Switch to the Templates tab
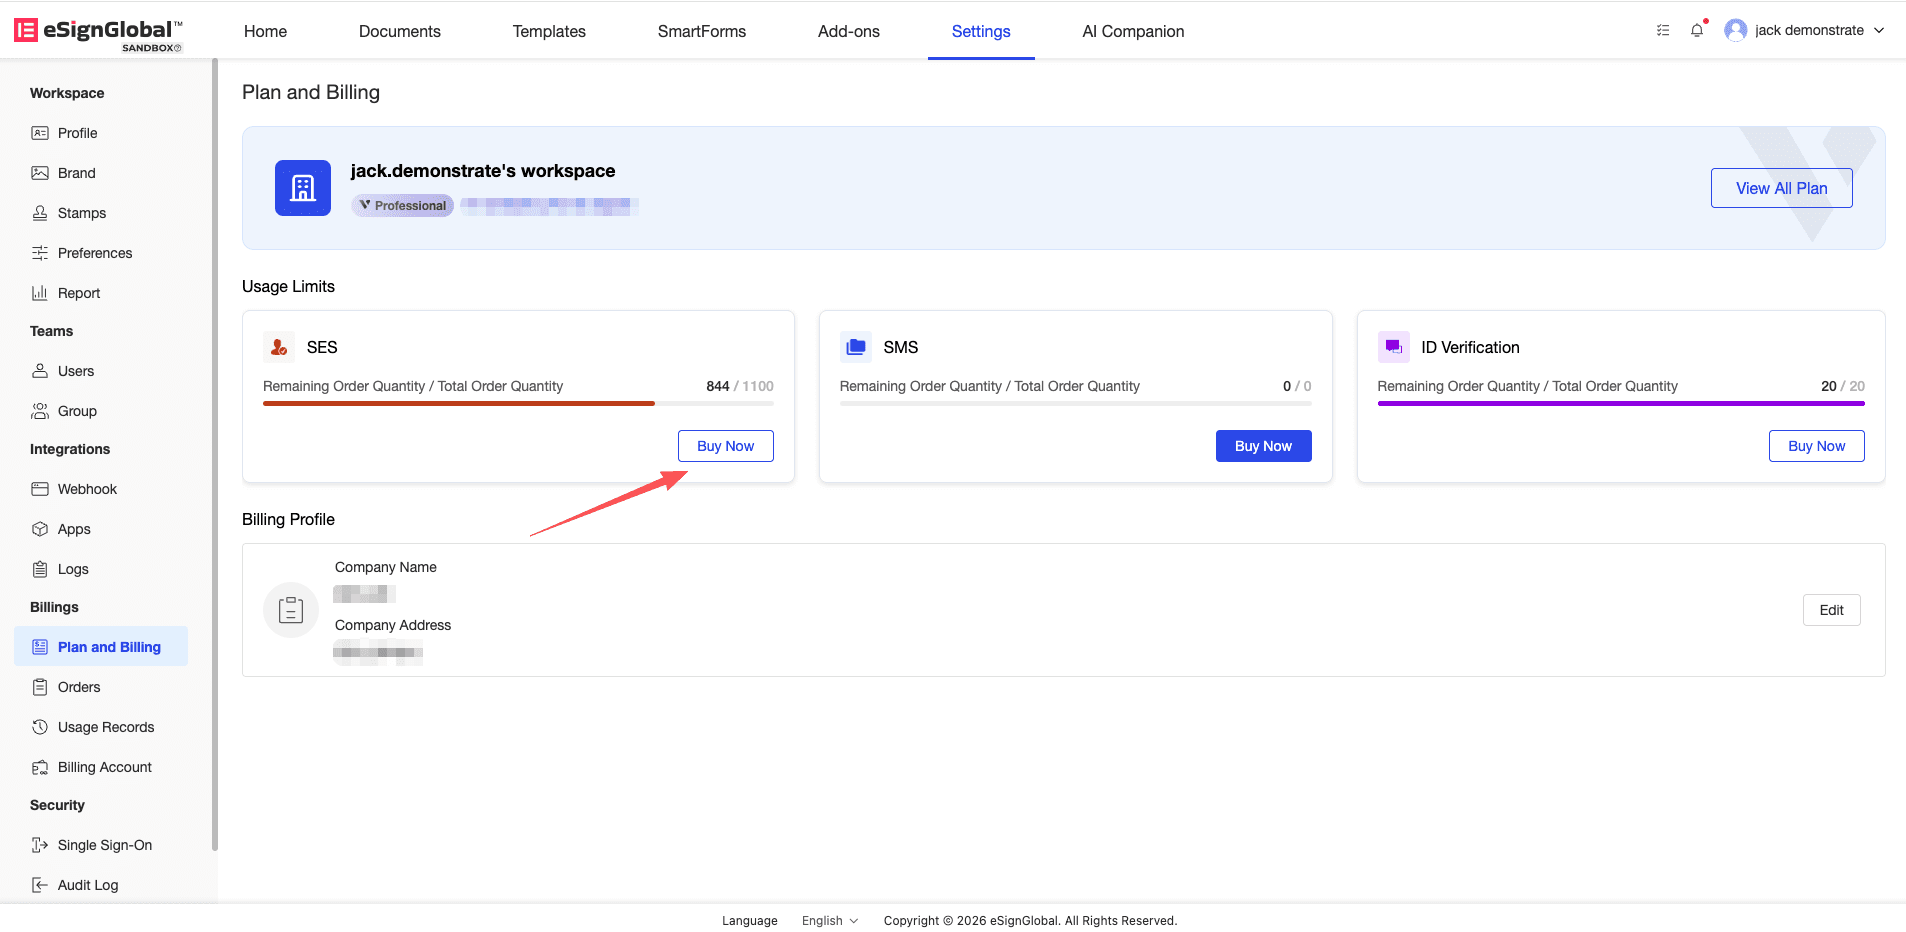 click(x=549, y=31)
